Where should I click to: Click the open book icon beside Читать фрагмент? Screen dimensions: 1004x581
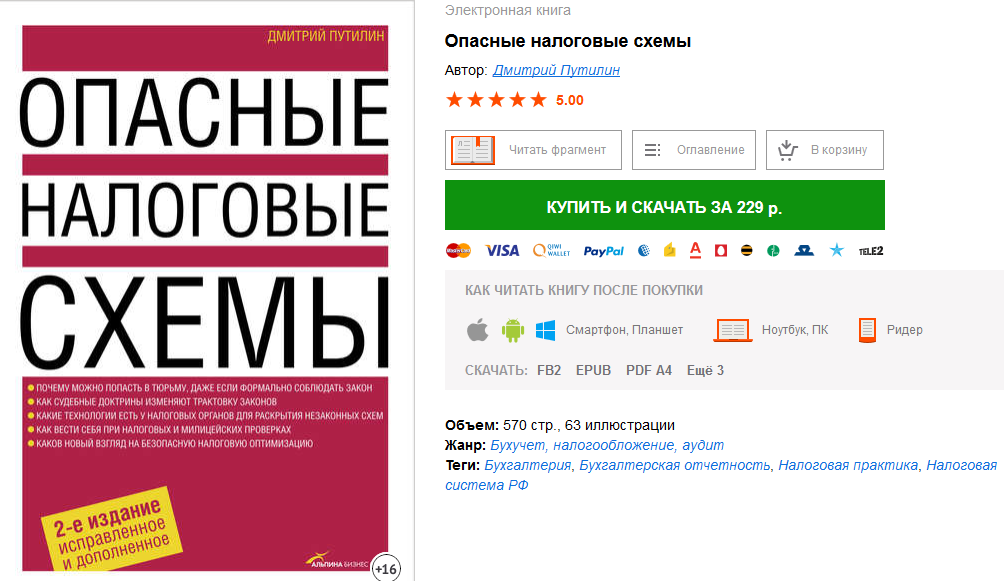[x=473, y=150]
